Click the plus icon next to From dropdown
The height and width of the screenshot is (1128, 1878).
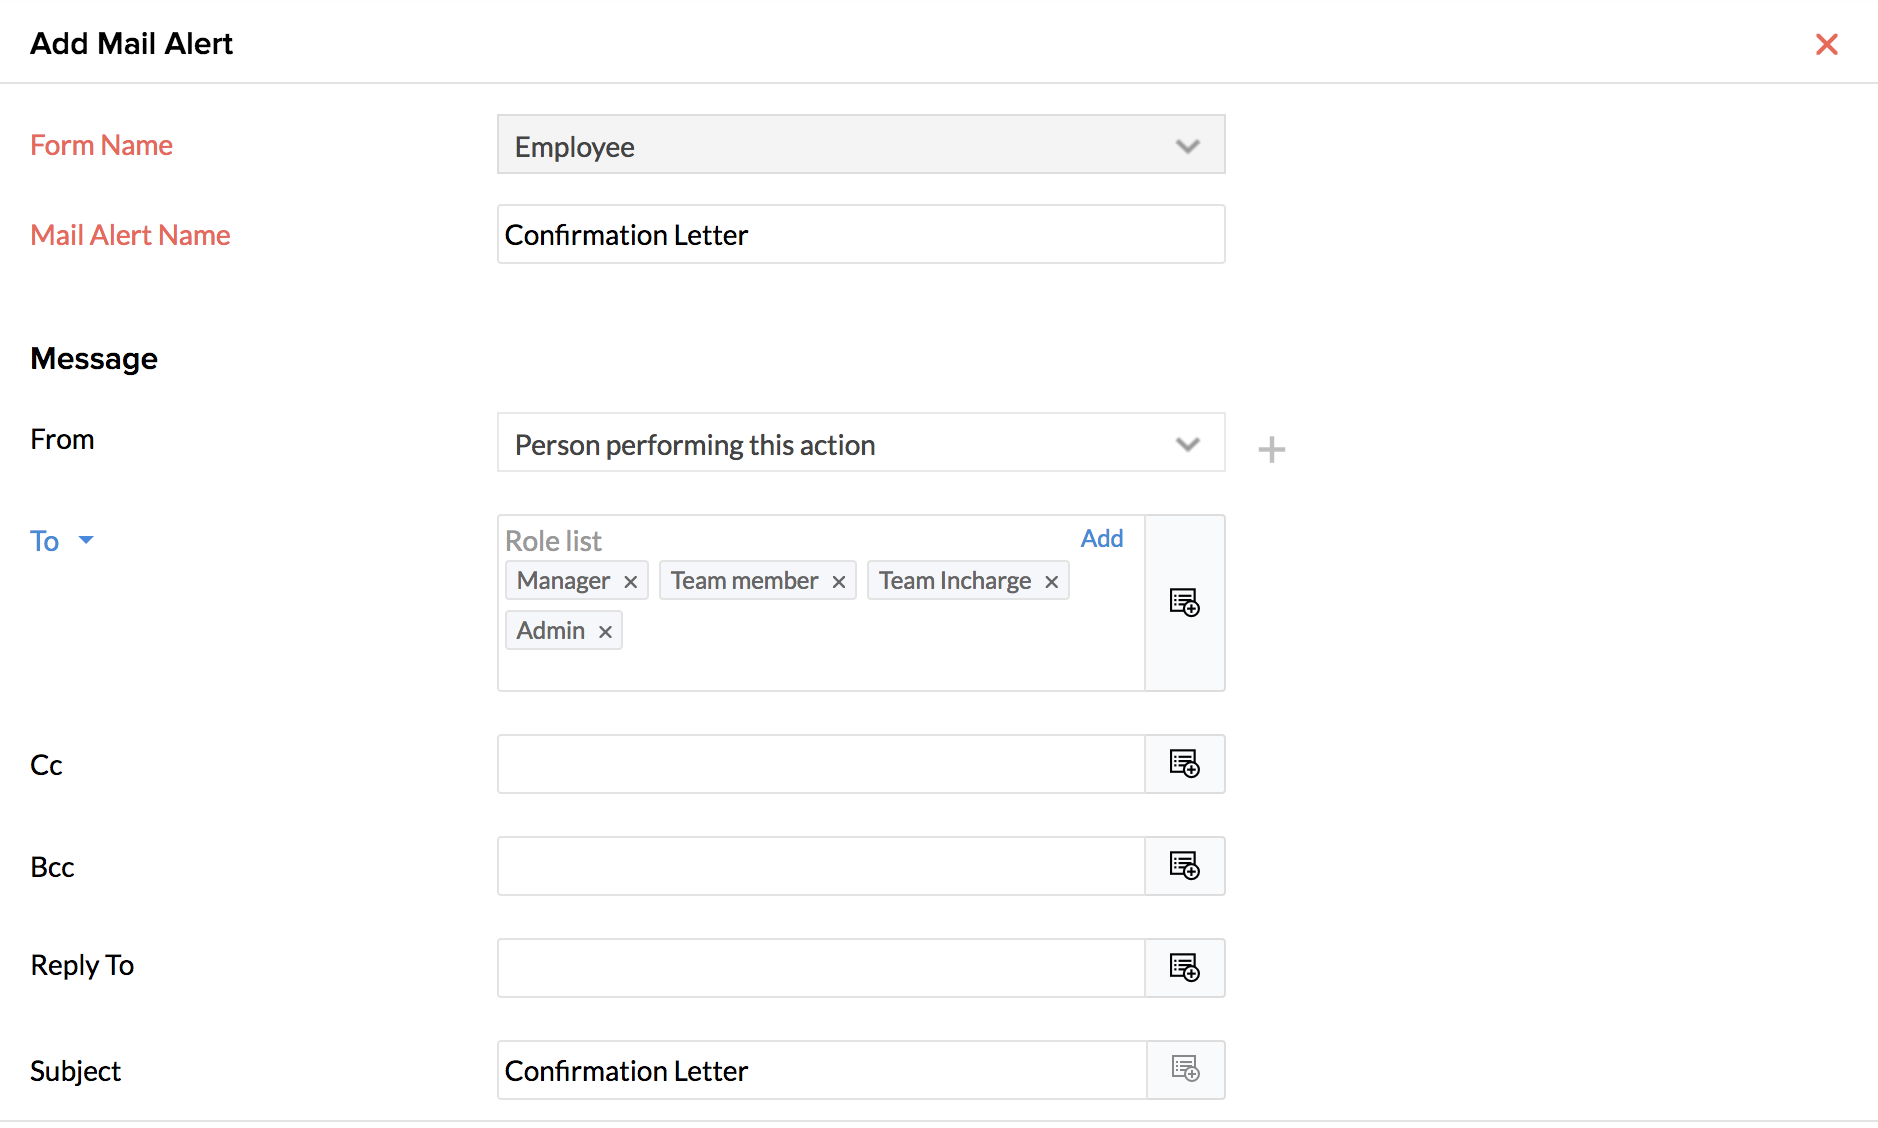pos(1272,450)
